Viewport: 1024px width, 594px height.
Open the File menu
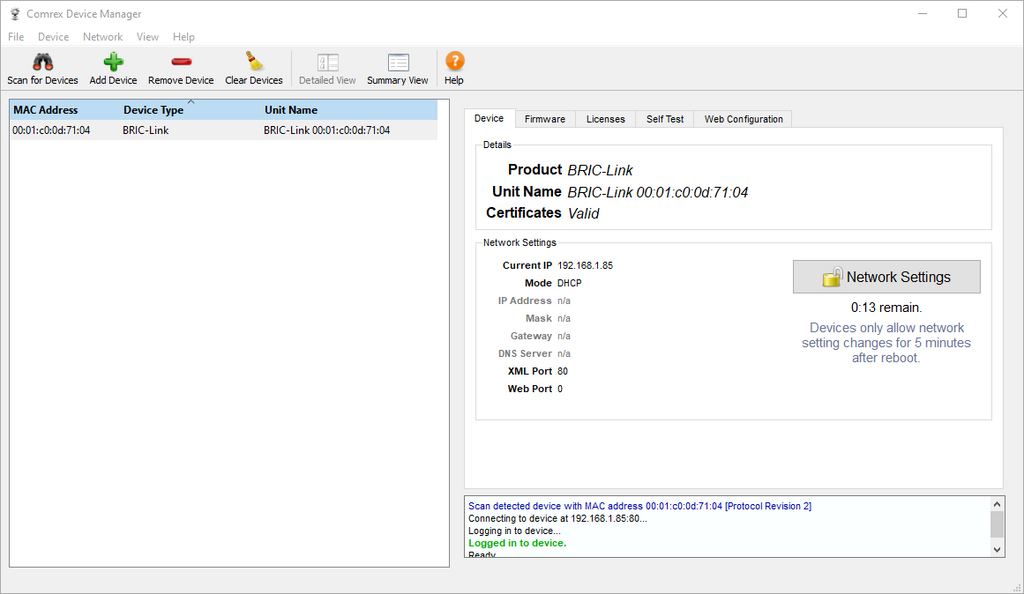point(16,37)
